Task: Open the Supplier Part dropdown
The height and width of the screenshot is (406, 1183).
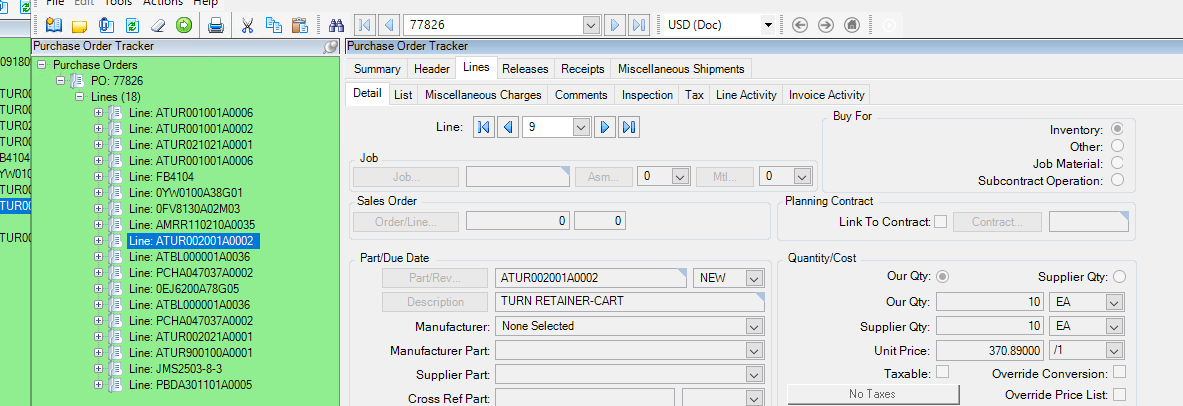Action: pos(753,374)
